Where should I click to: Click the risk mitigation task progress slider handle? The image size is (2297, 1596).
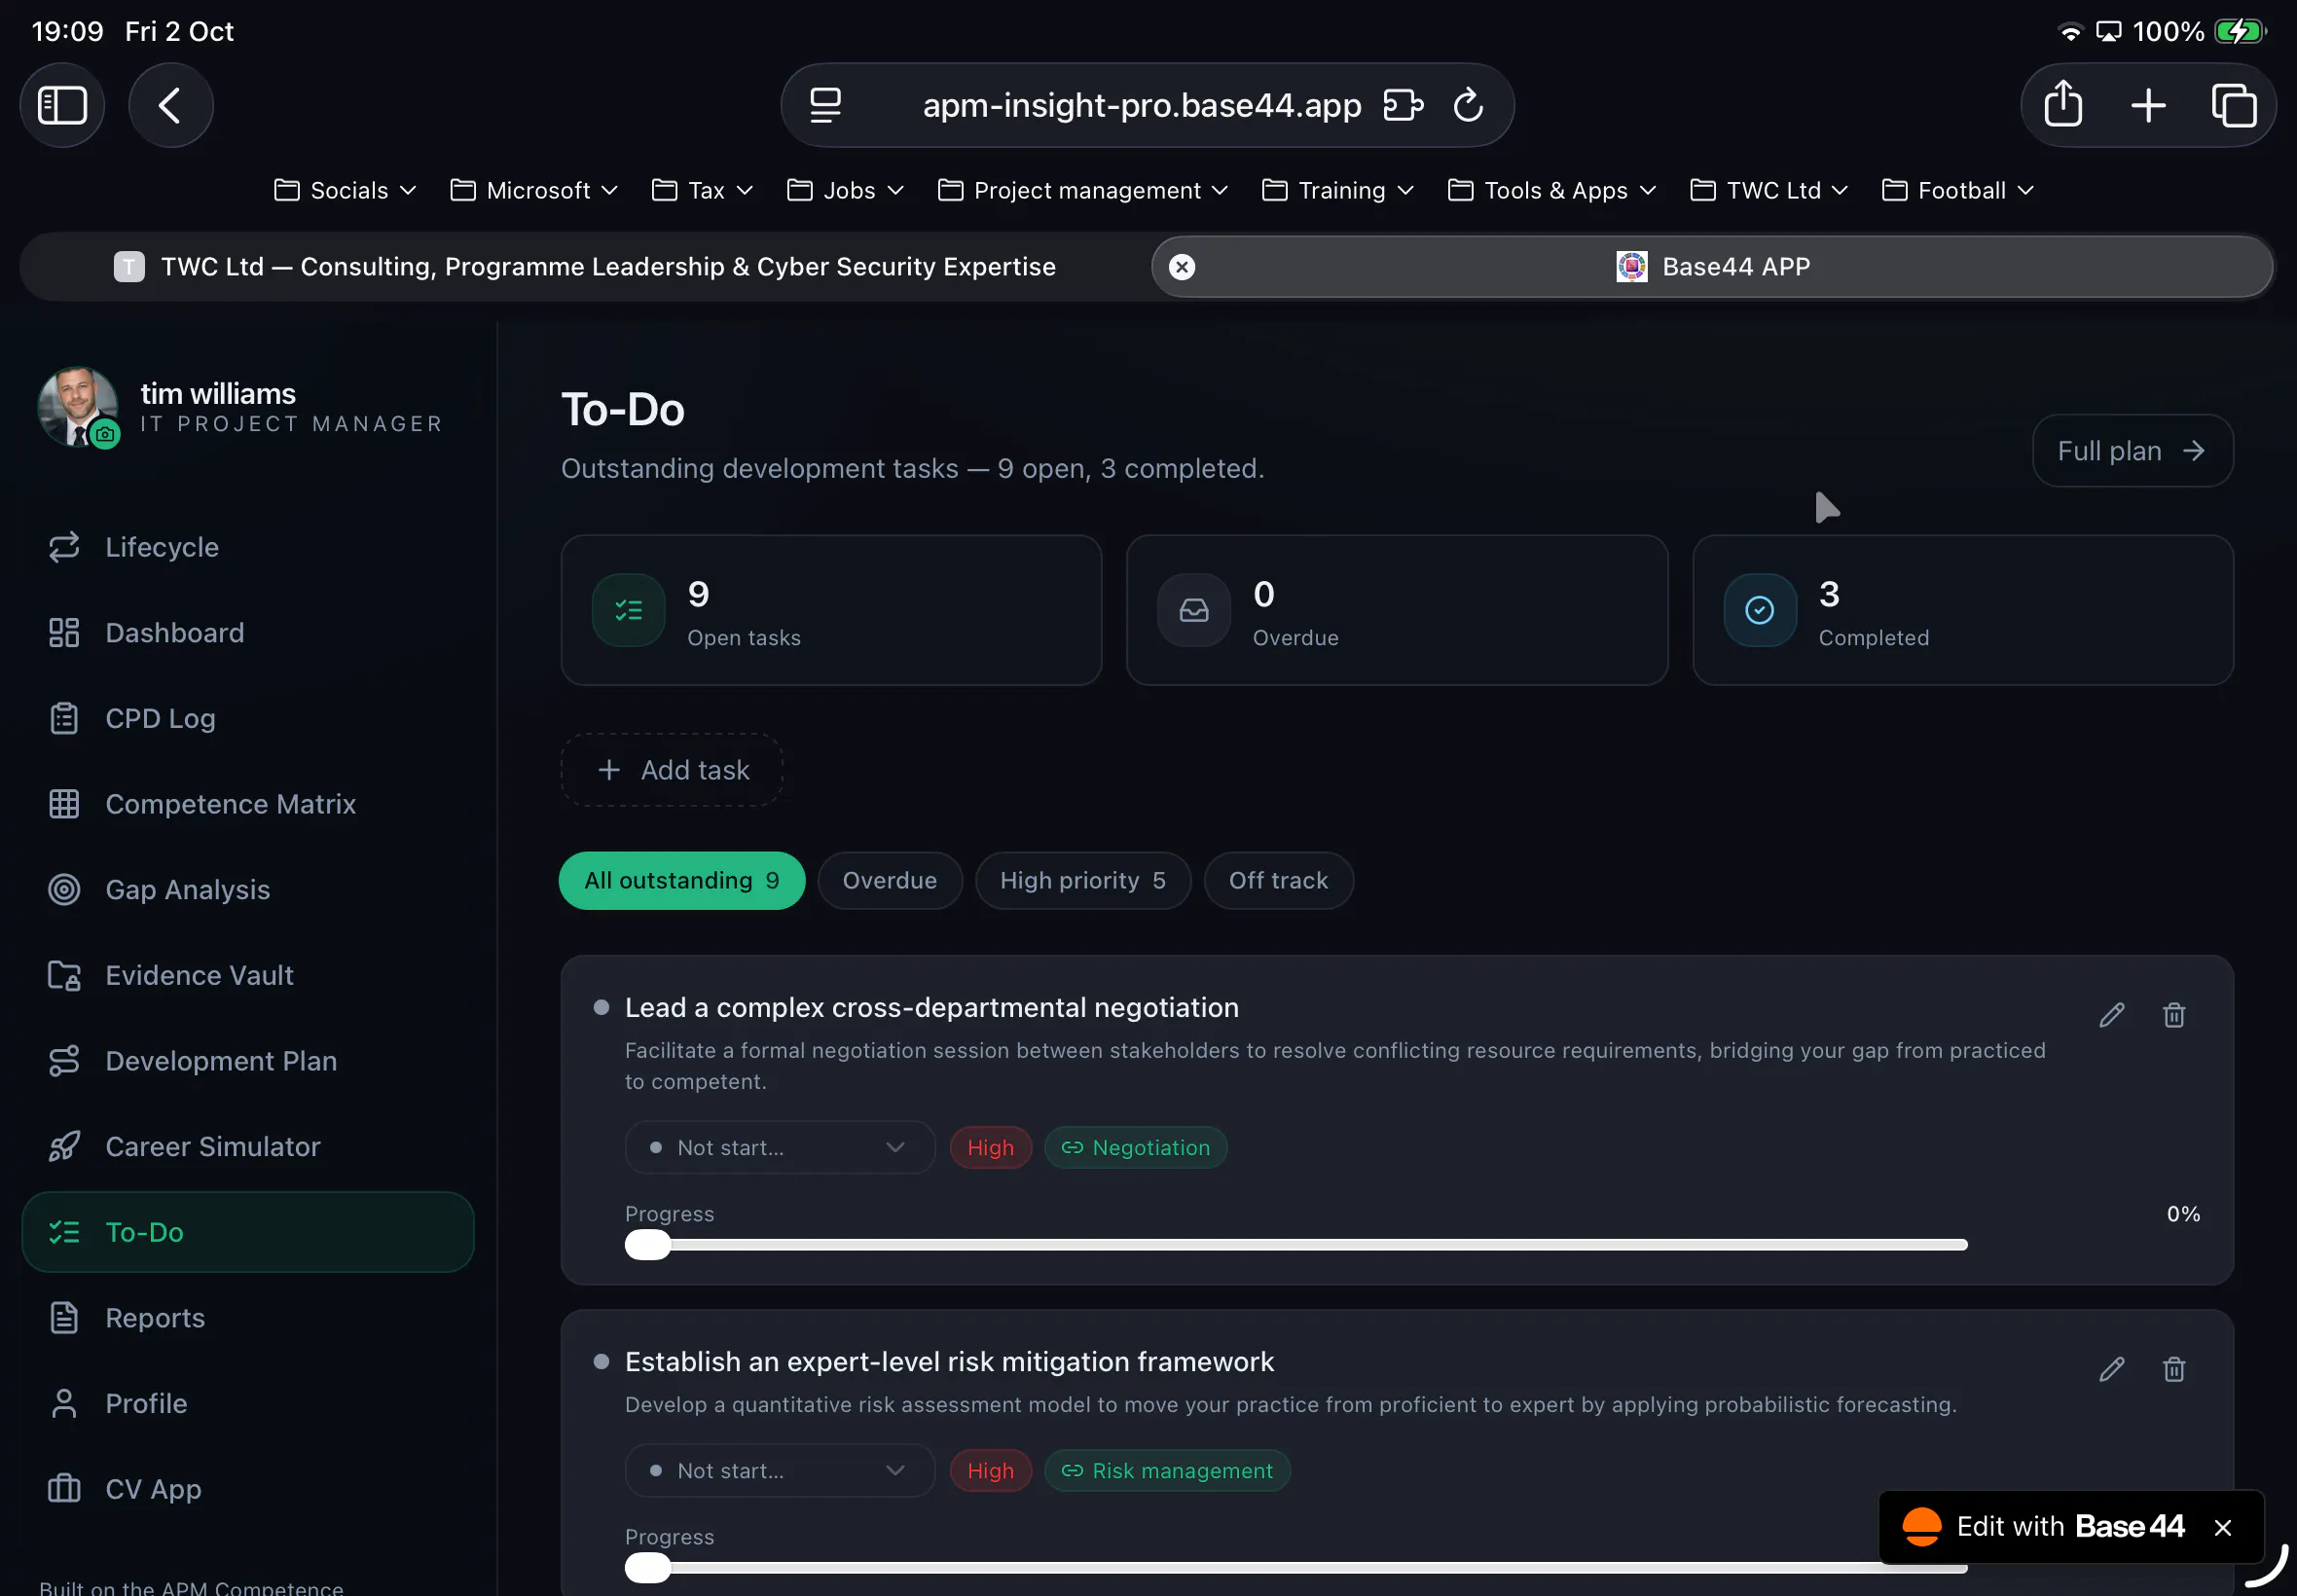[x=647, y=1568]
